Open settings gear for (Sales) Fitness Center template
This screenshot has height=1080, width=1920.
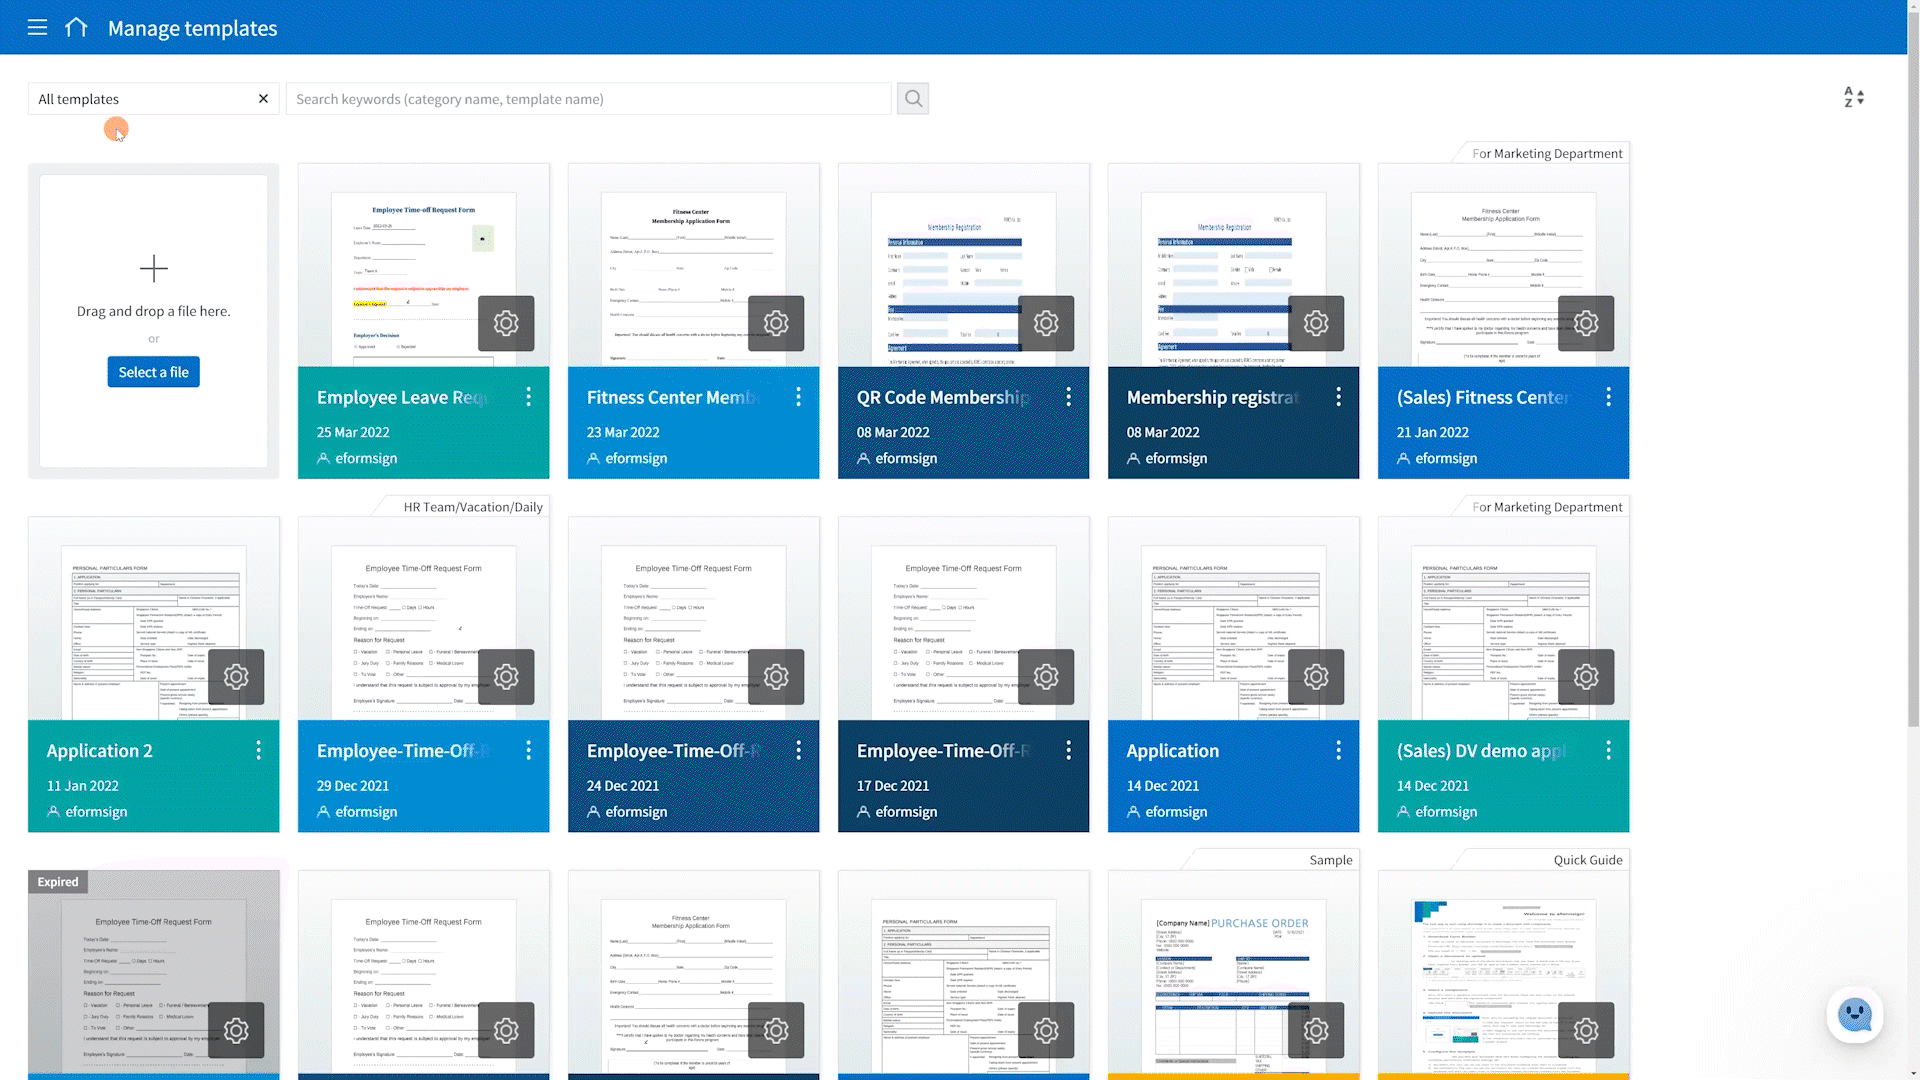coord(1586,323)
